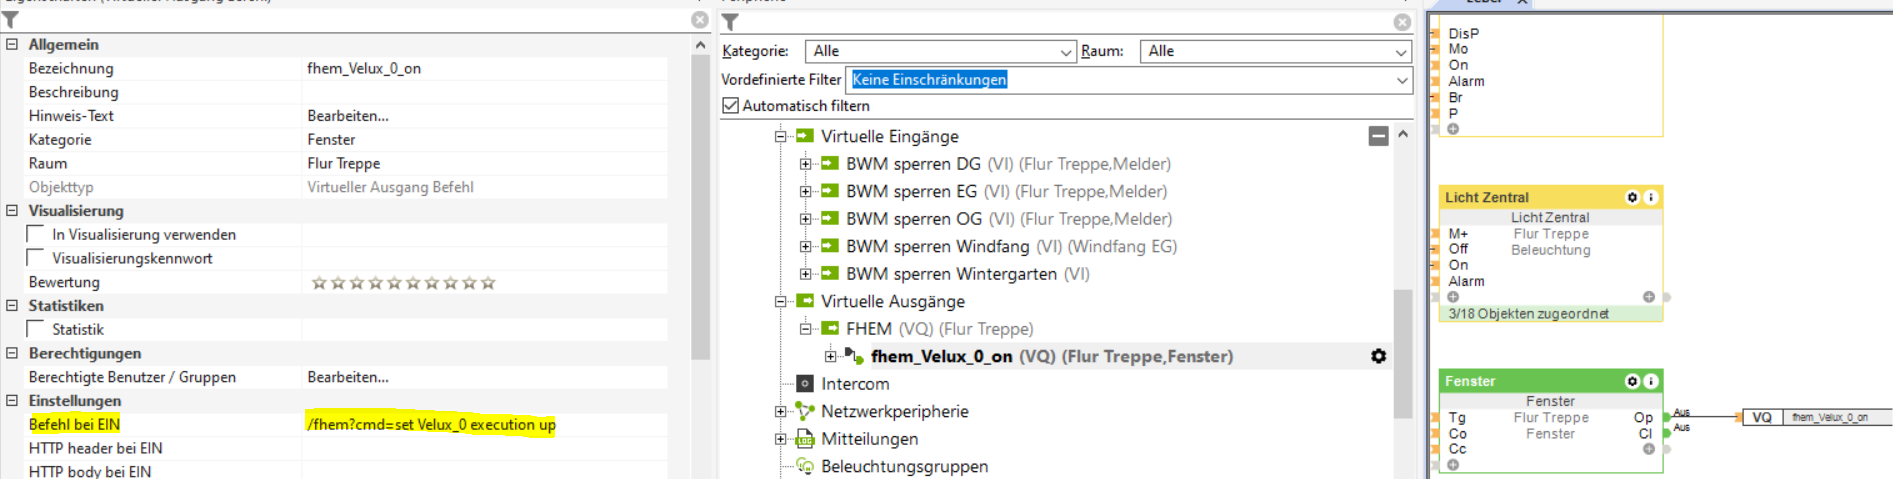The width and height of the screenshot is (1893, 479).
Task: Edit the Bezeichnung value fhem_Velux_0_on
Action: click(485, 68)
